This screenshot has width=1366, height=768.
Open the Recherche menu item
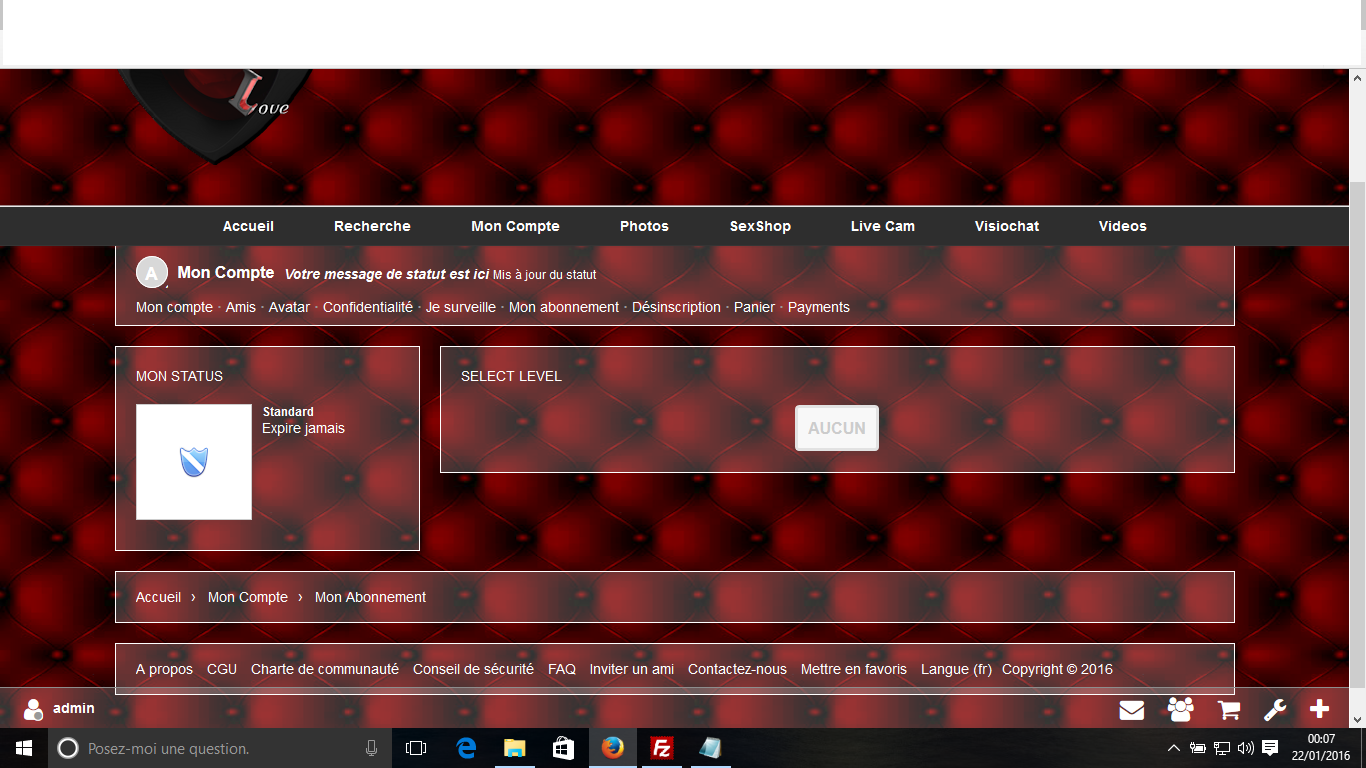[x=372, y=226]
